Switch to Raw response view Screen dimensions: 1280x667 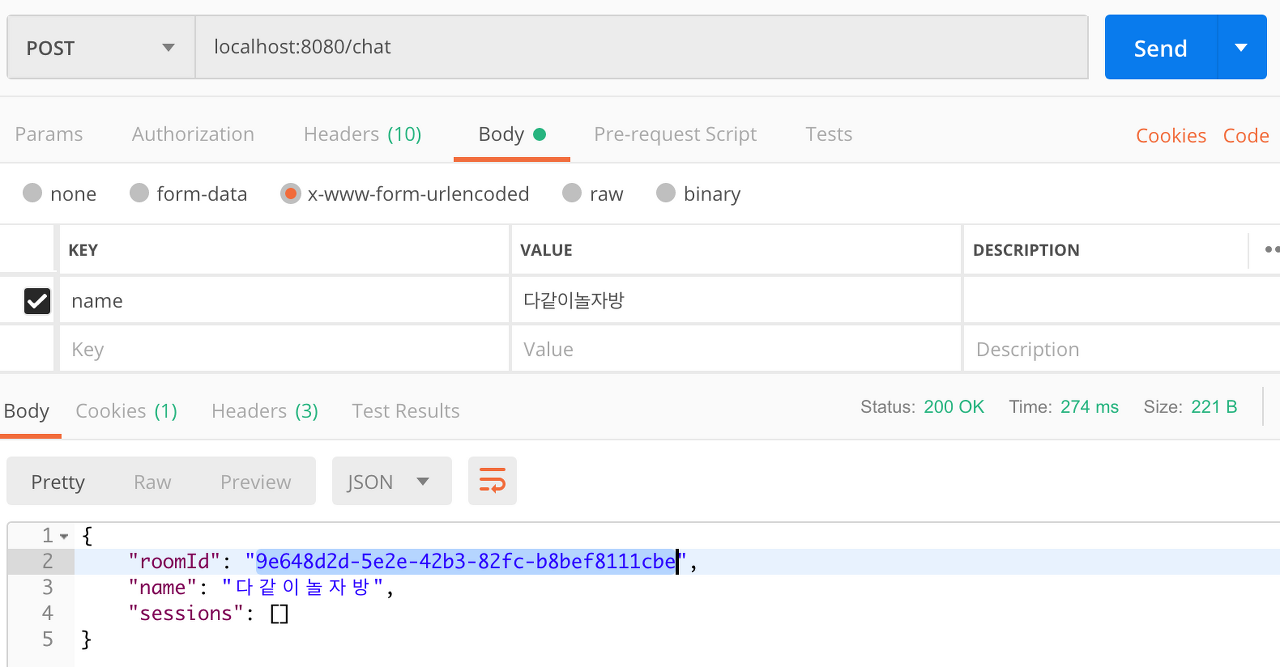click(x=152, y=481)
